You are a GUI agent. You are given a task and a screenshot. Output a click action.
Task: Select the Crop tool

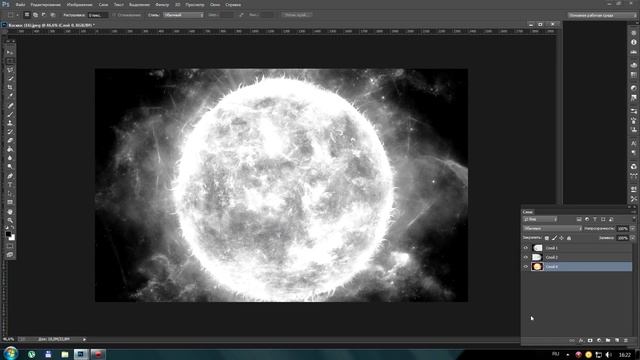[10, 87]
